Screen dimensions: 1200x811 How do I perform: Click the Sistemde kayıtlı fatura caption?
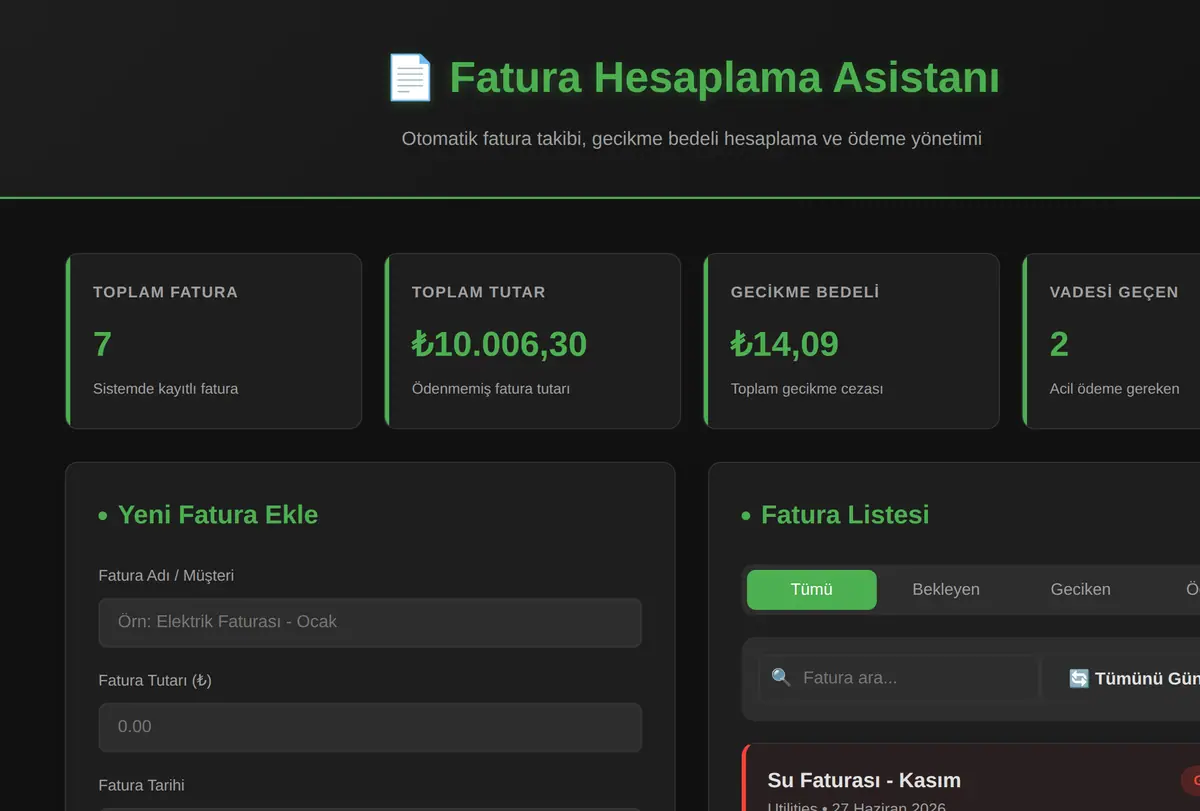166,389
